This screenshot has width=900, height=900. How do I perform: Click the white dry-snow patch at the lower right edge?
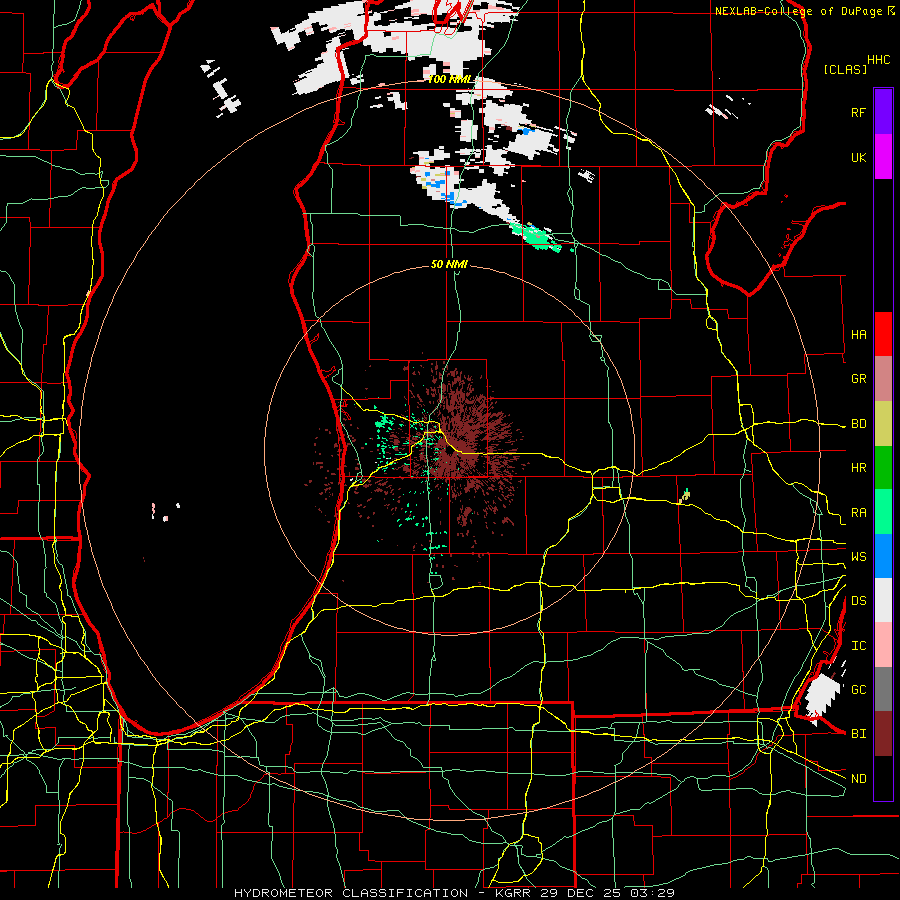[822, 697]
